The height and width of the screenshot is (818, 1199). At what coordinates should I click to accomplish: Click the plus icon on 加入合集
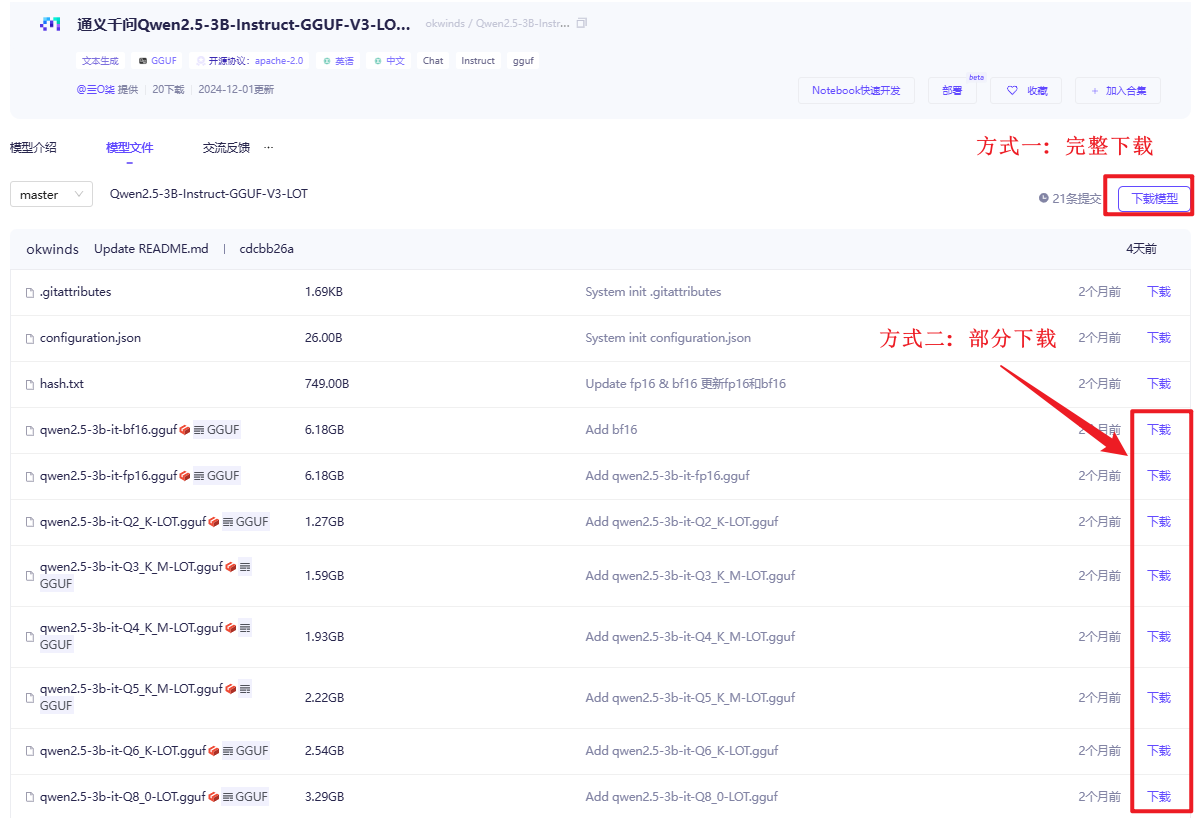tap(1095, 91)
